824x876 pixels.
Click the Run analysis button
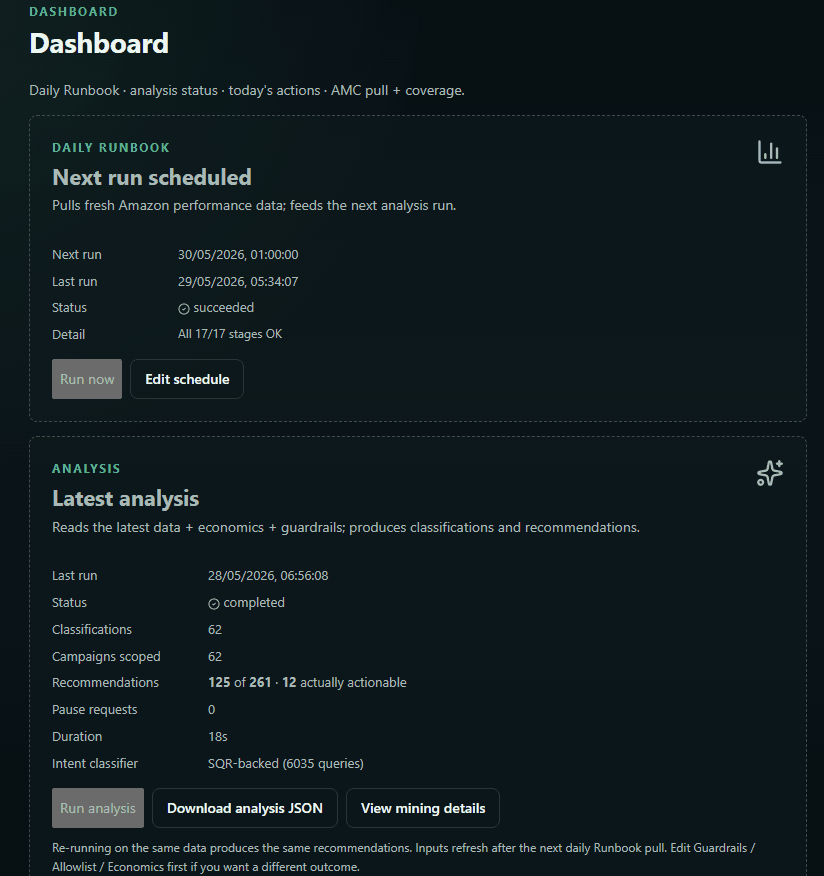pos(98,808)
